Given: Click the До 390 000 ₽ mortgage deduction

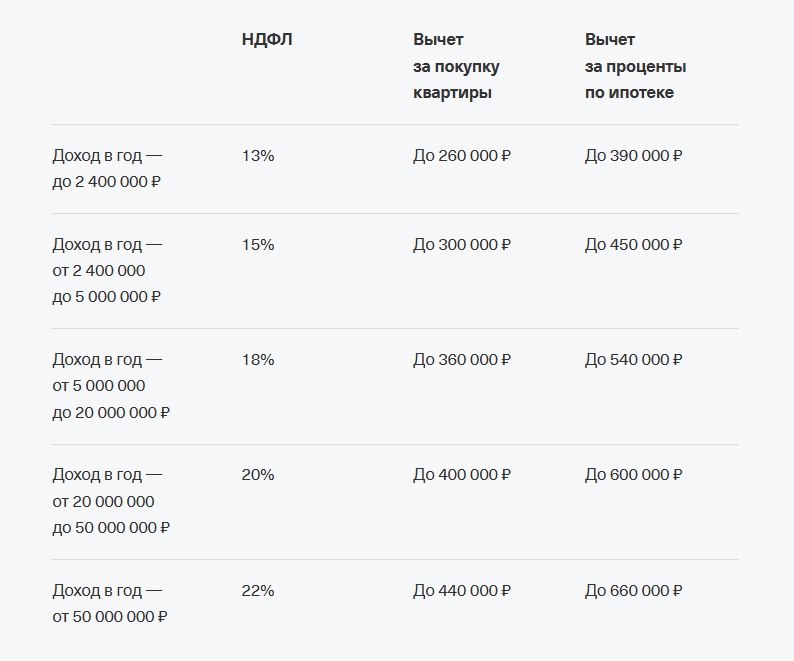Looking at the screenshot, I should 633,156.
